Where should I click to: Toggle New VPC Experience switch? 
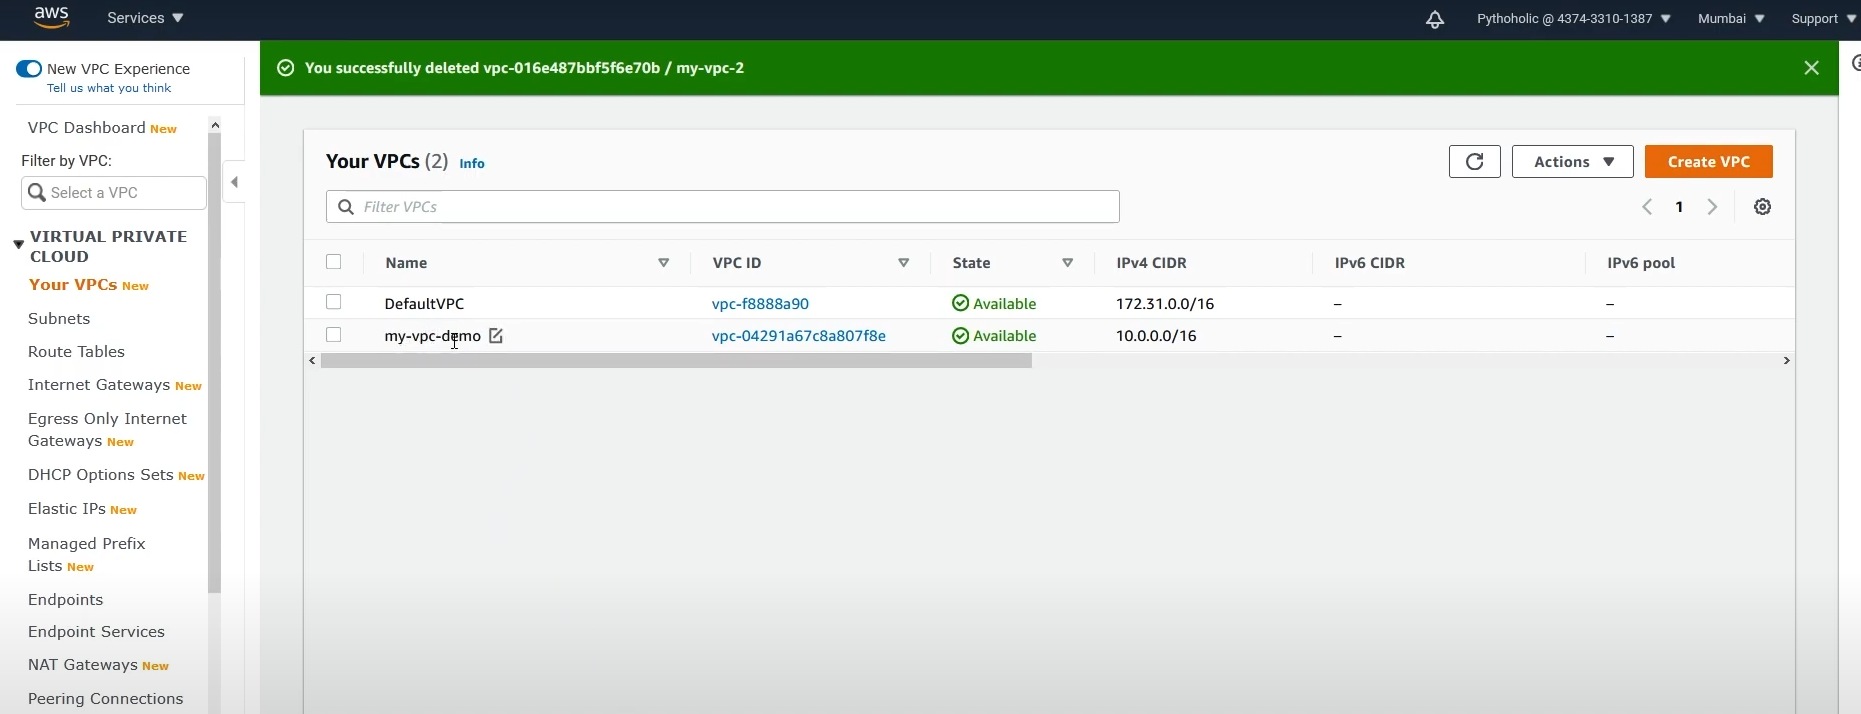(29, 69)
